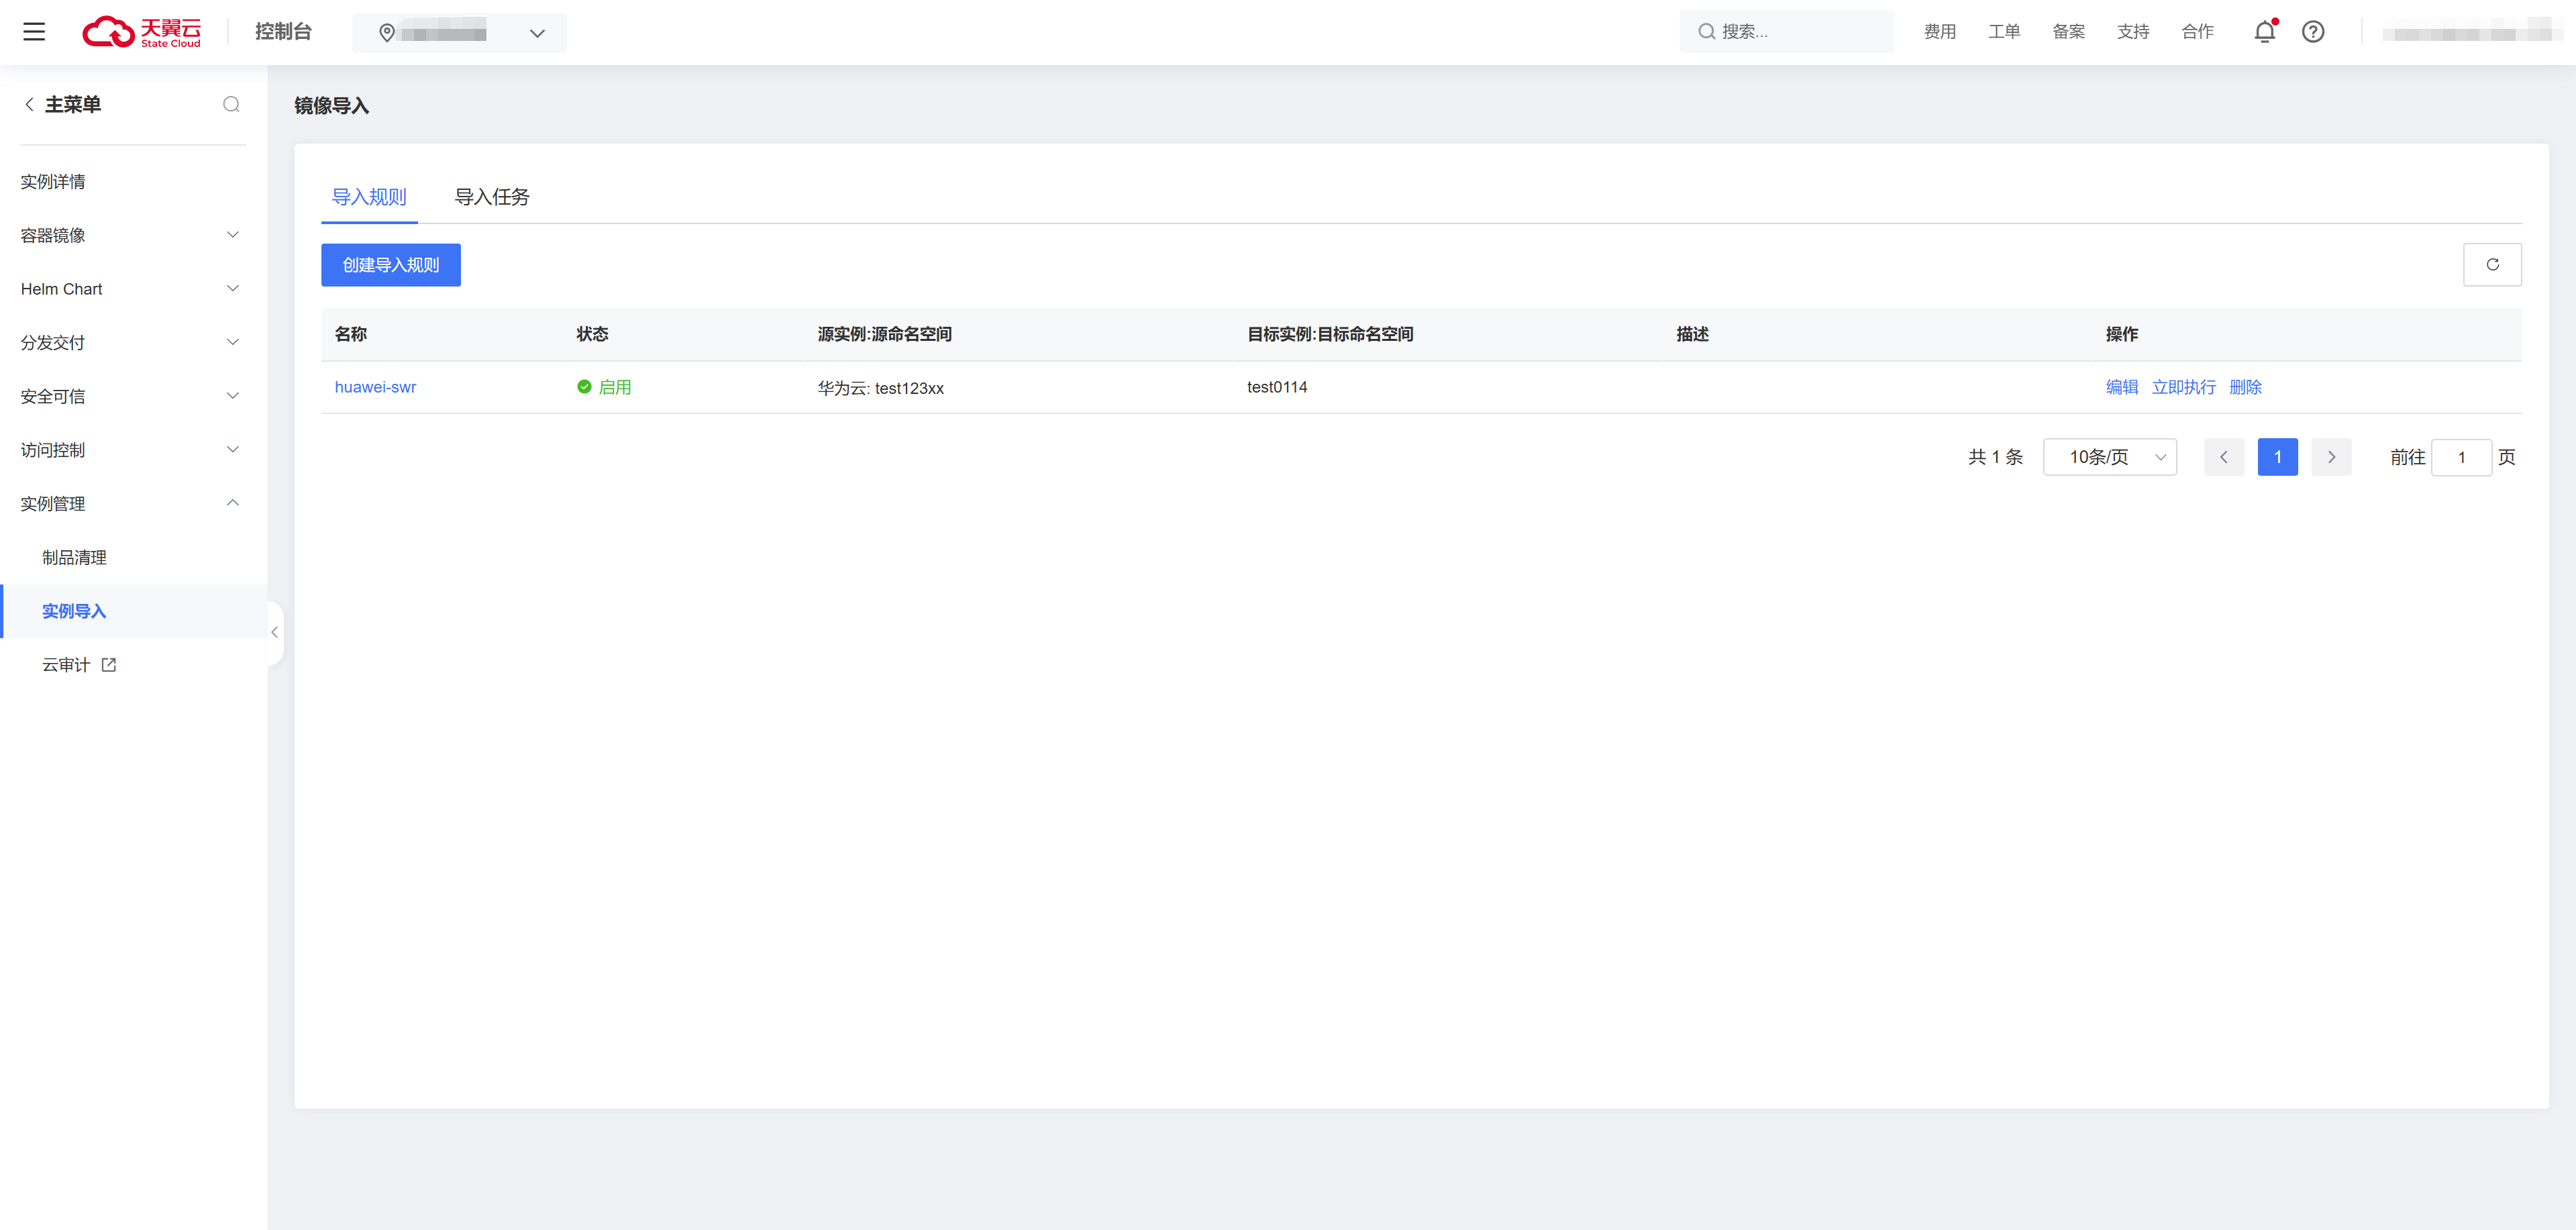Click 立即执行 for huawei-swr
The image size is (2576, 1230).
[x=2183, y=387]
